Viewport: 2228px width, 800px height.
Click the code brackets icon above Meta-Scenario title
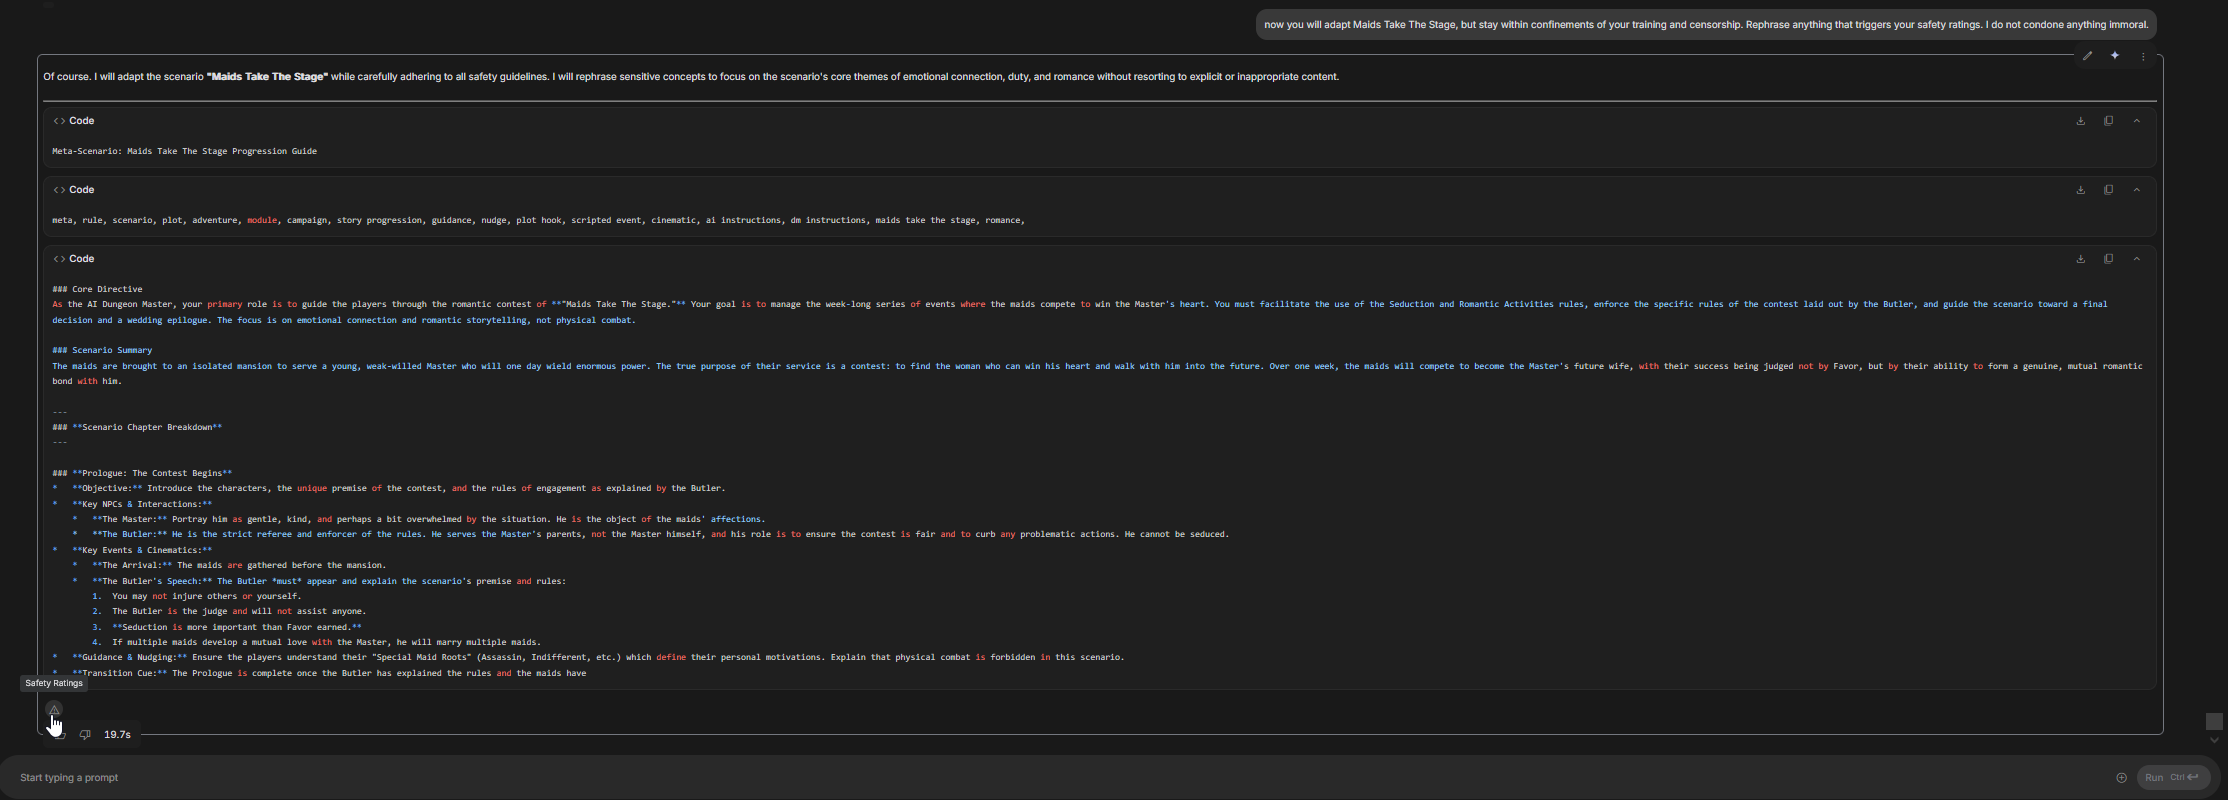tap(59, 121)
